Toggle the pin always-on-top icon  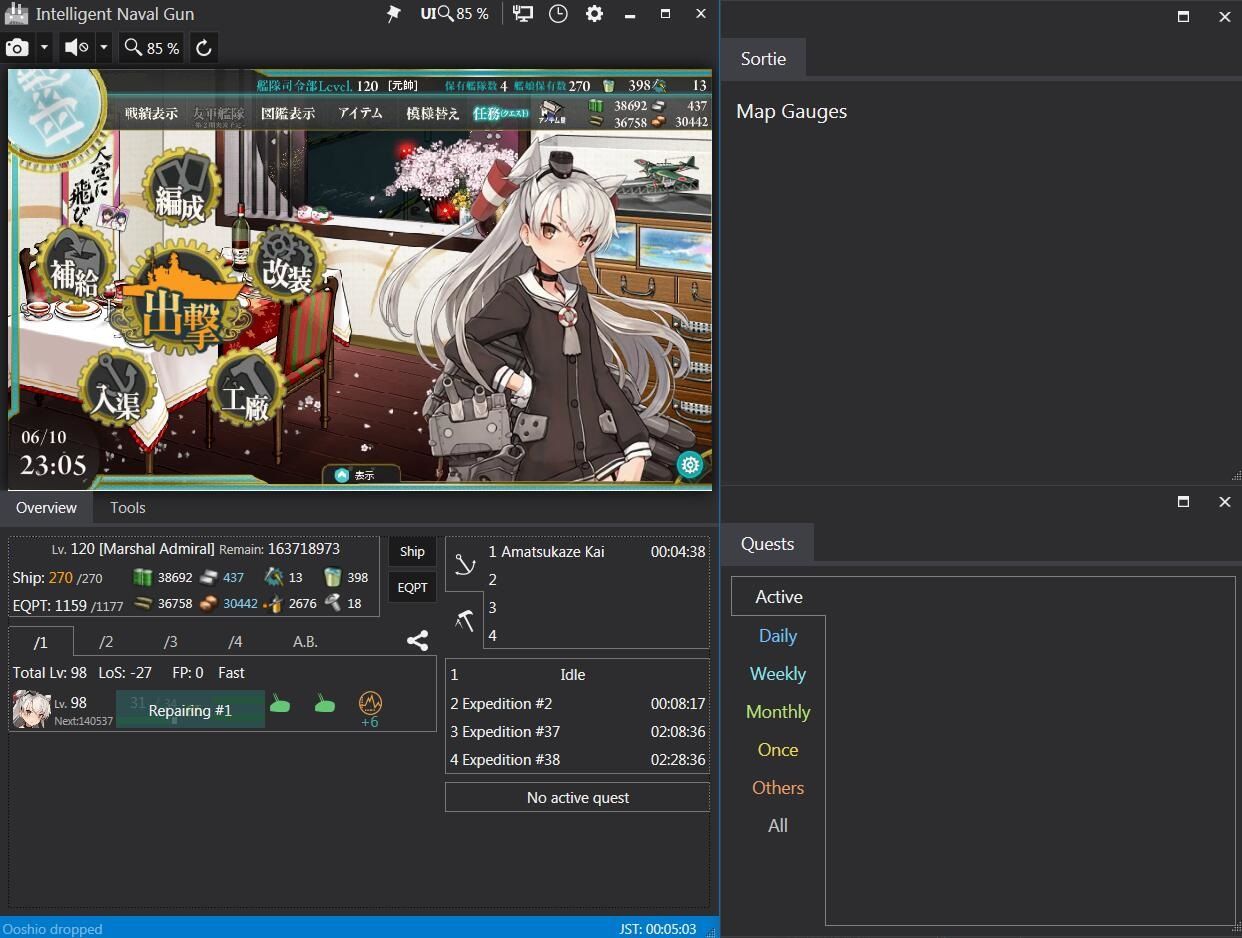click(394, 14)
